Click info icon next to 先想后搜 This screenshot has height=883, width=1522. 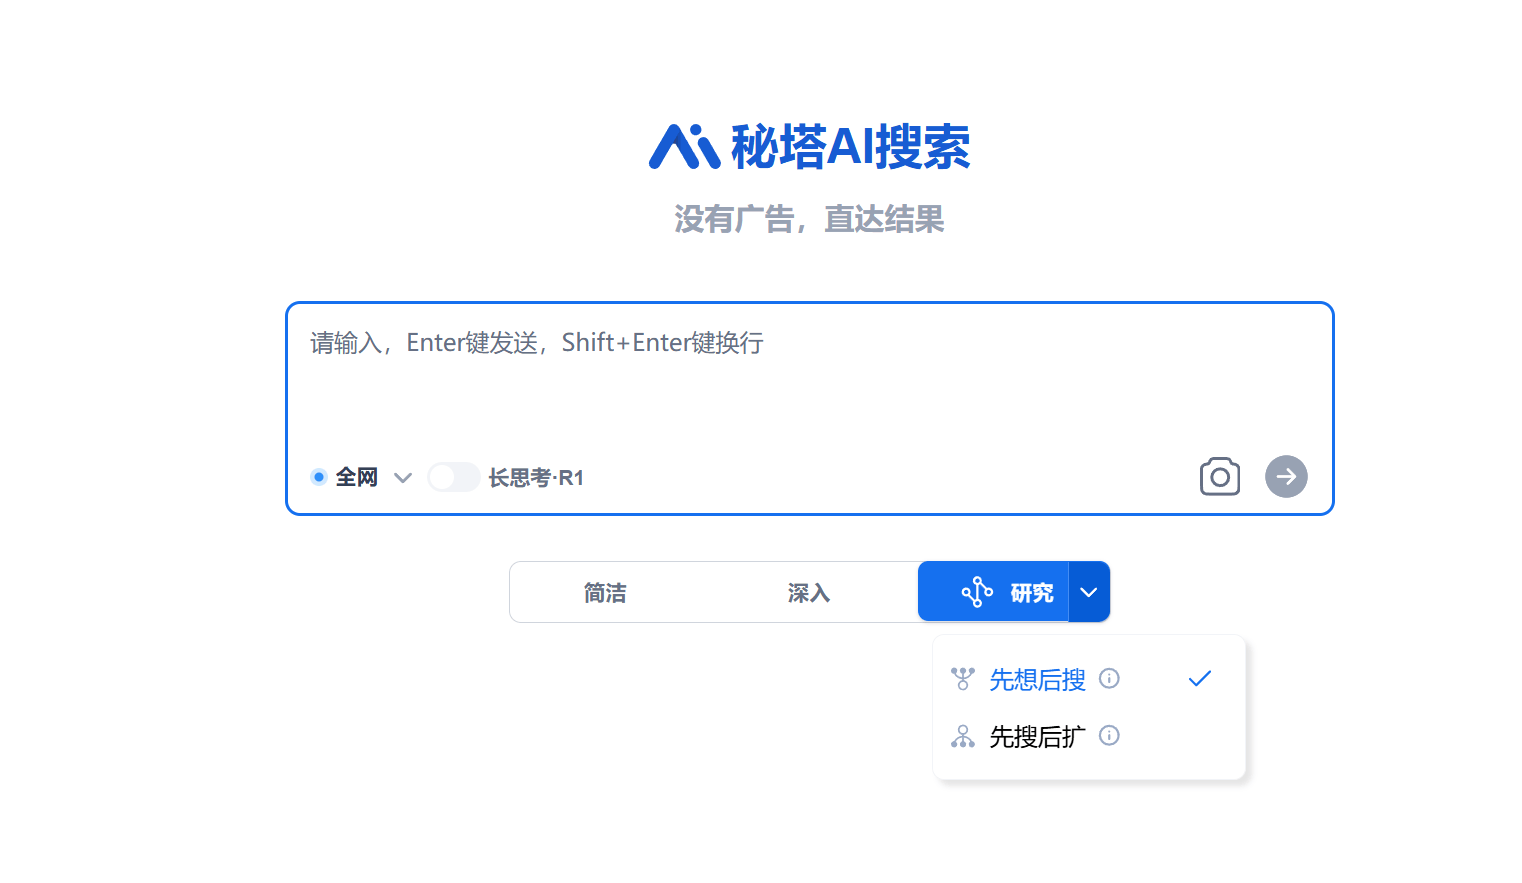1109,679
